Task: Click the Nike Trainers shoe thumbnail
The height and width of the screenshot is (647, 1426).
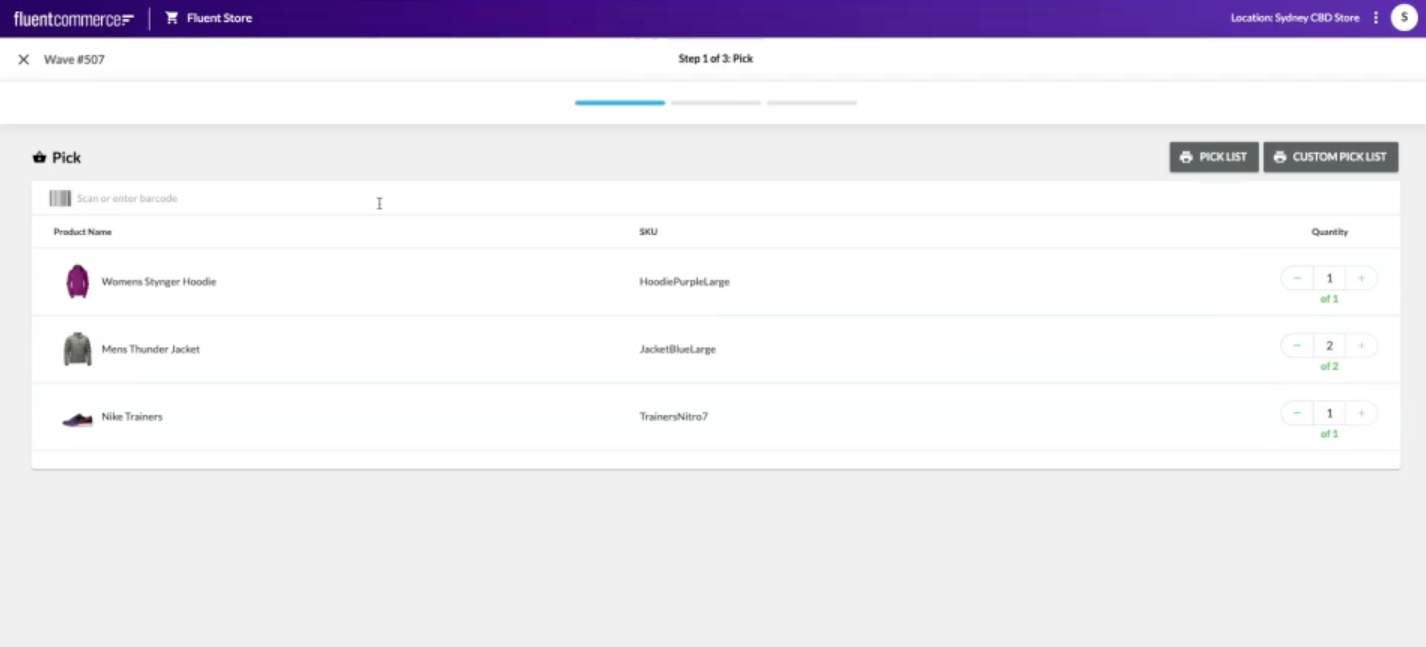Action: [77, 418]
